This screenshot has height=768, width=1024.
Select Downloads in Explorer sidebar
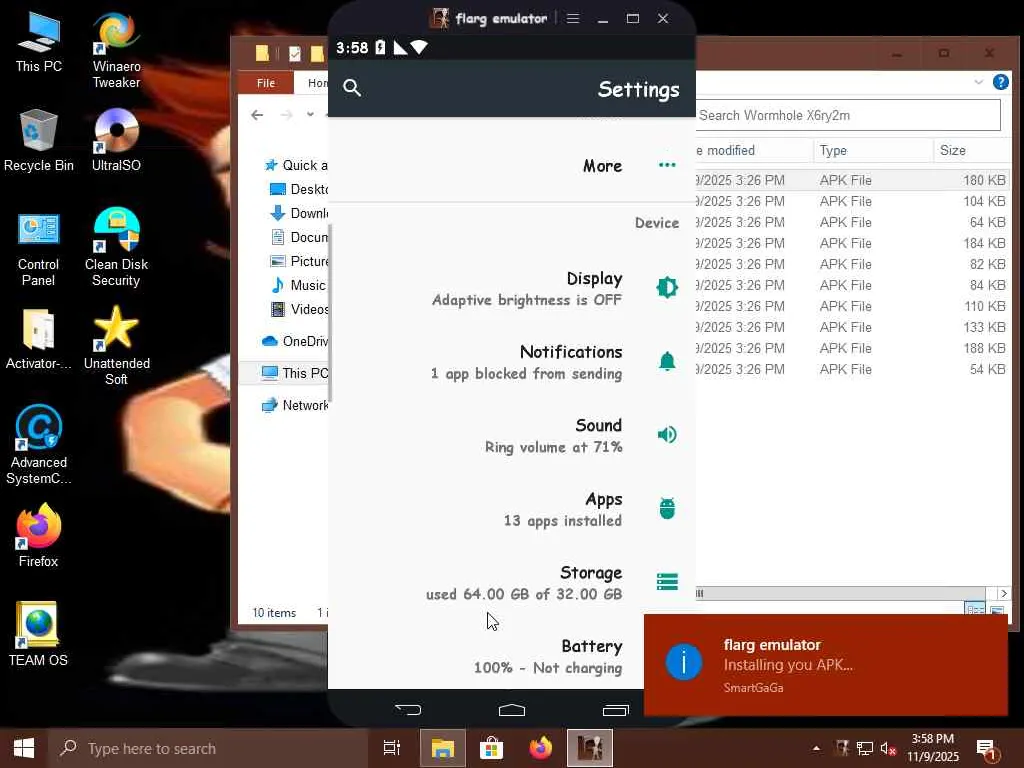point(299,214)
